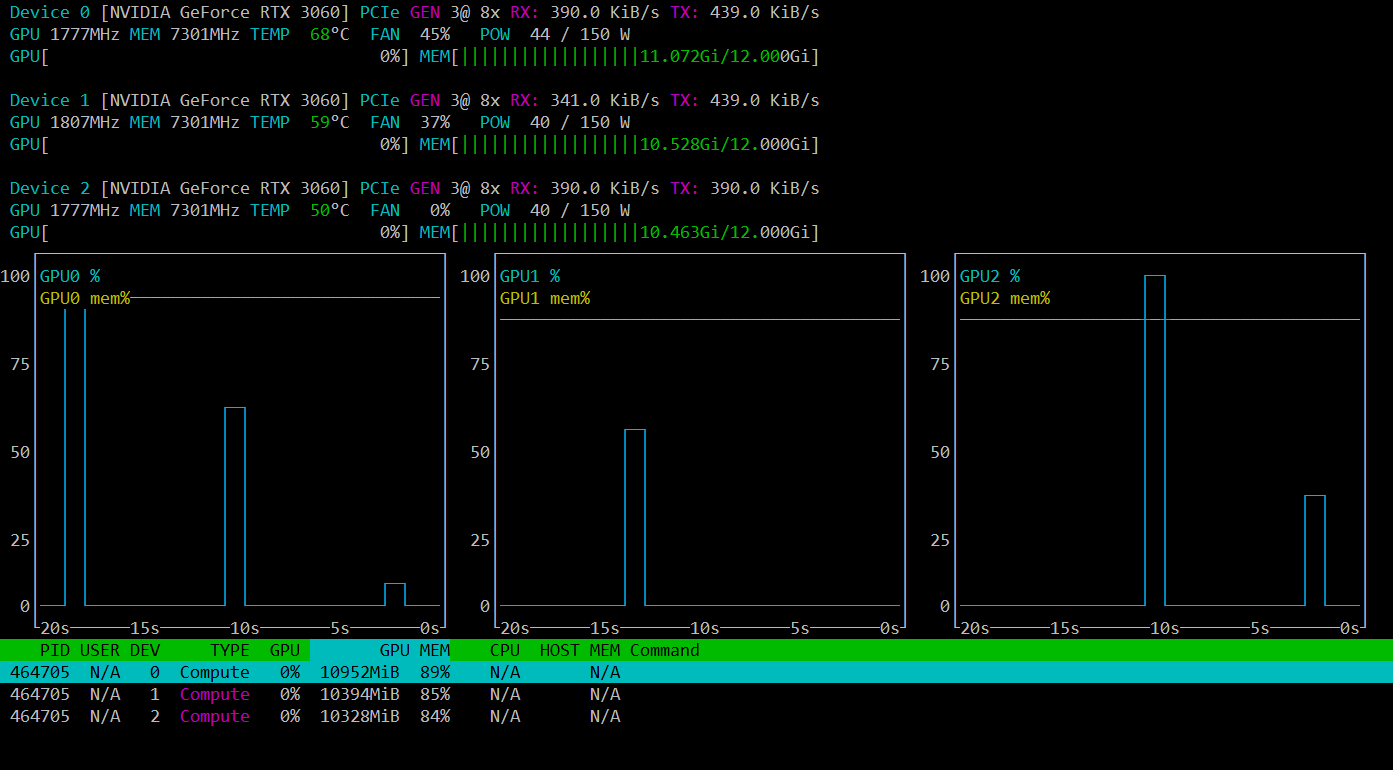1393x770 pixels.
Task: Select the 68°C temperature reading
Action: 330,34
